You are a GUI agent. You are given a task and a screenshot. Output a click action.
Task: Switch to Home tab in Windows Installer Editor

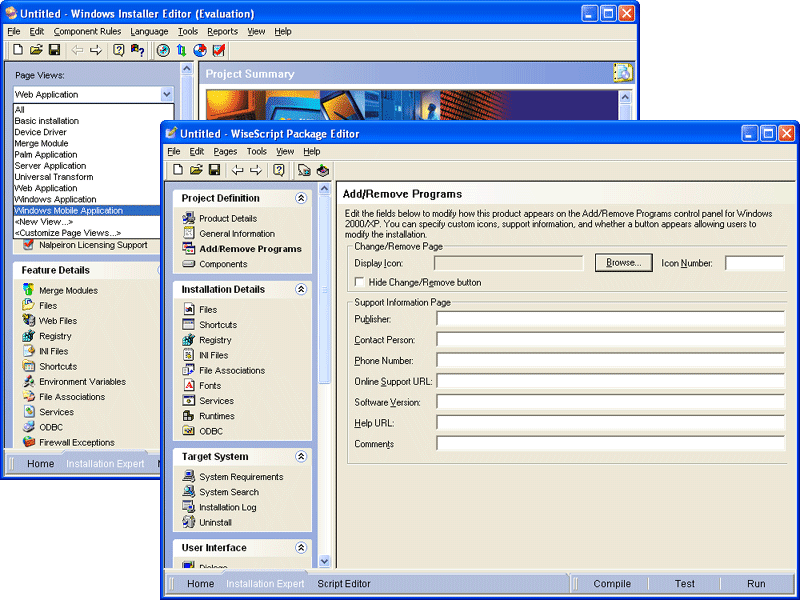coord(40,464)
